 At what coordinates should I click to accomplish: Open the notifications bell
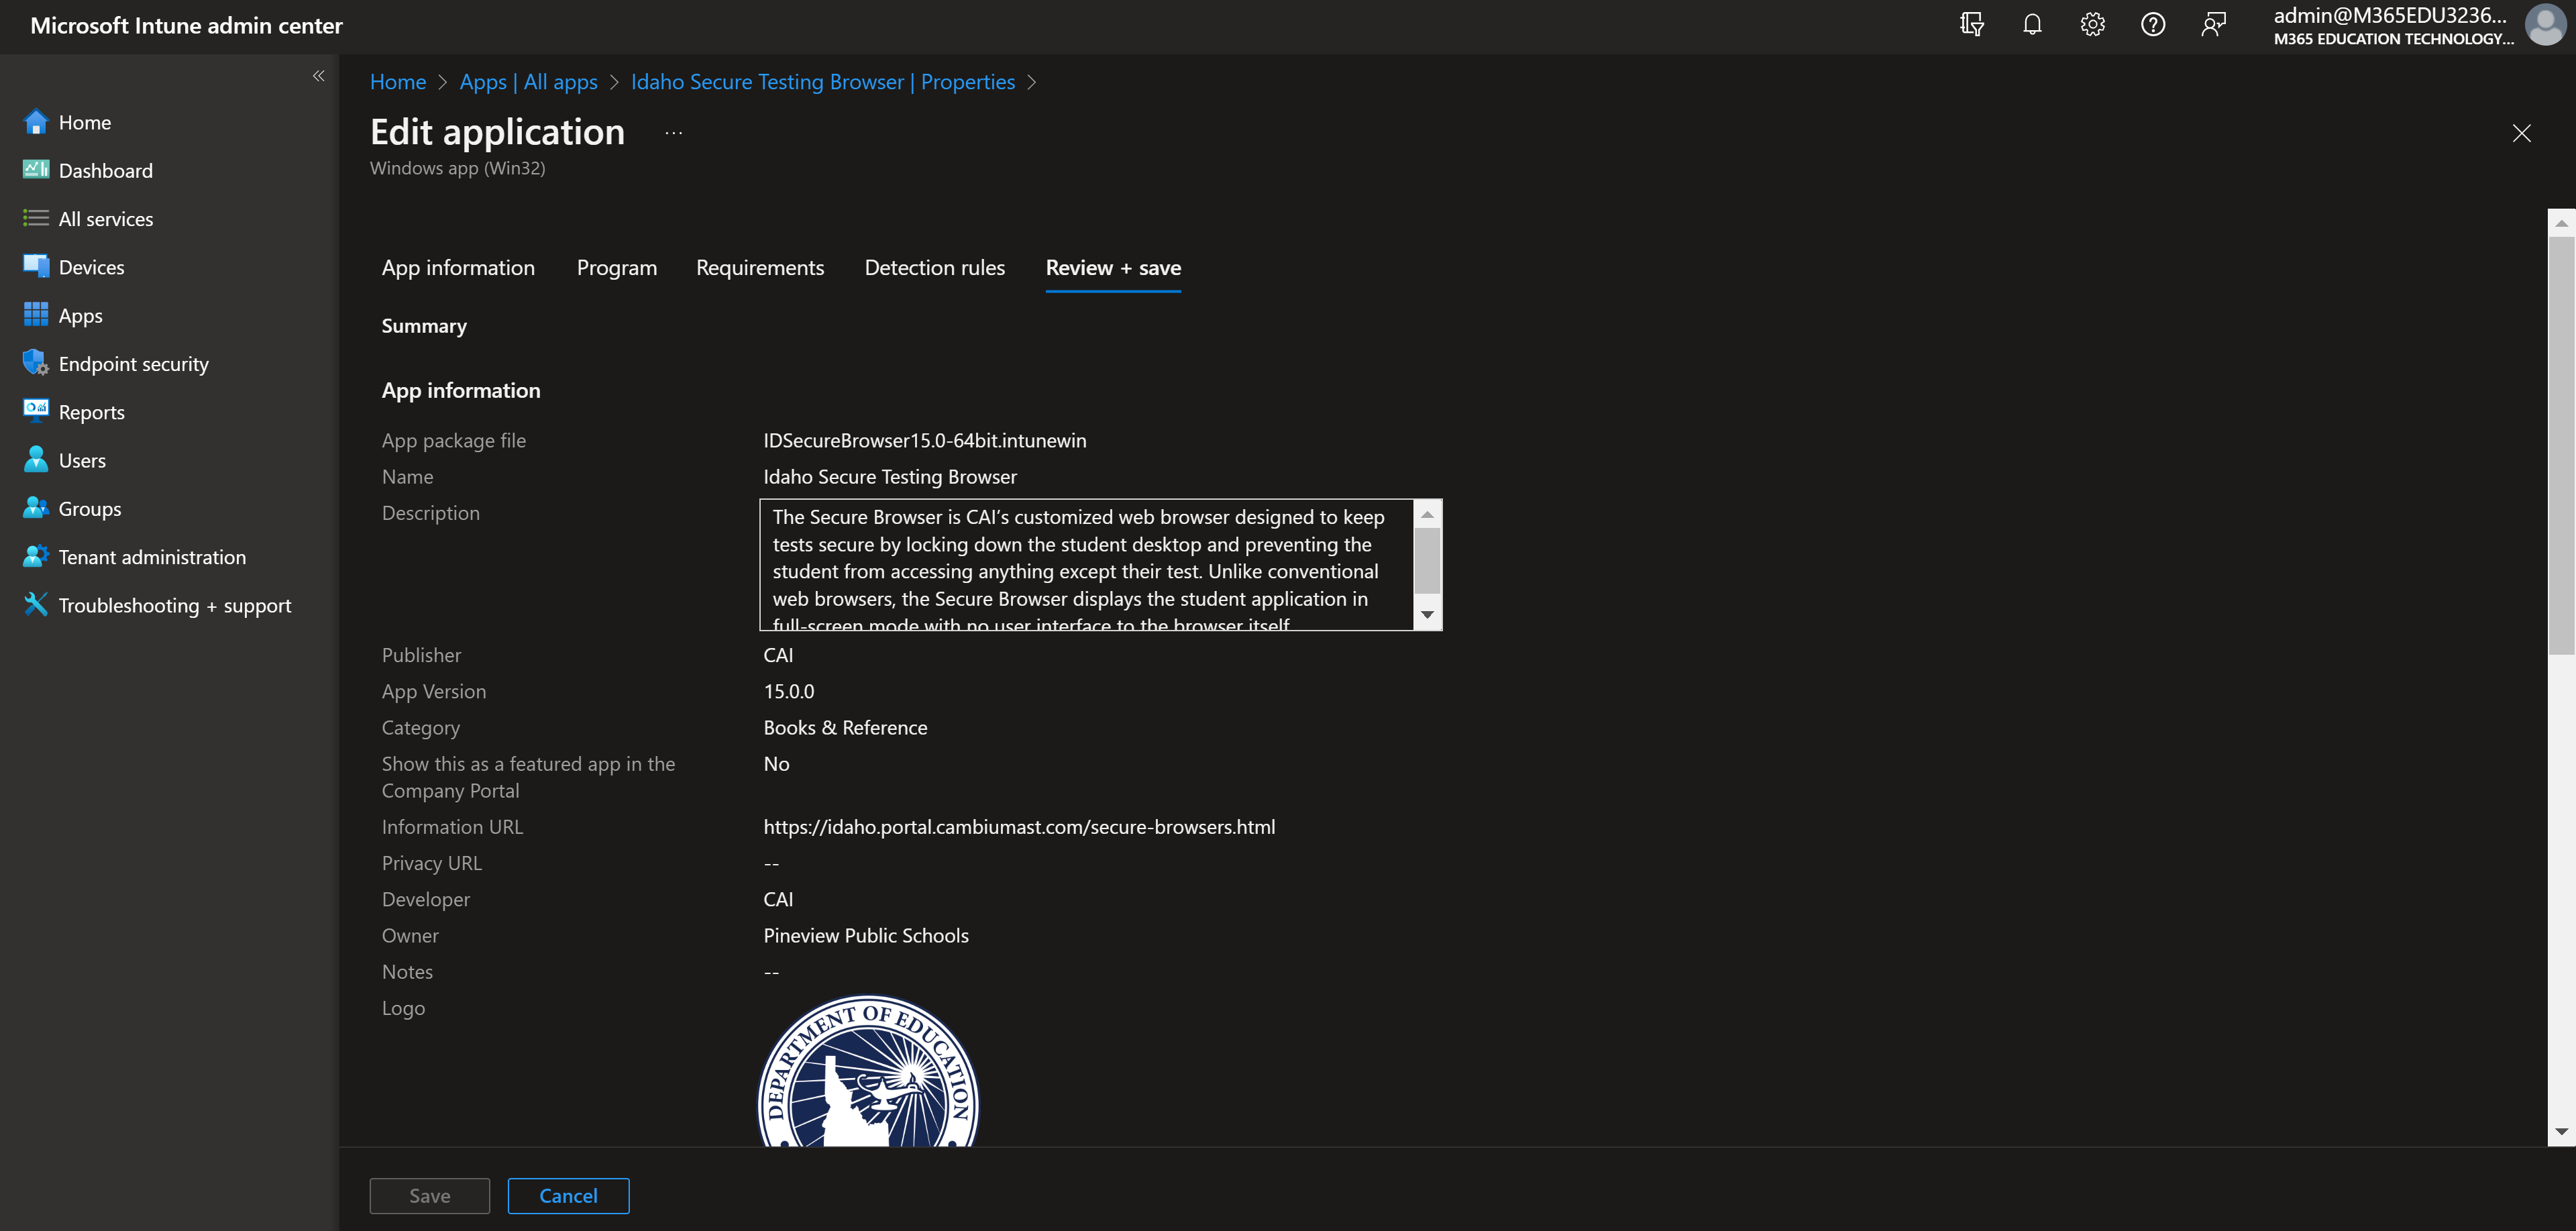point(2032,24)
